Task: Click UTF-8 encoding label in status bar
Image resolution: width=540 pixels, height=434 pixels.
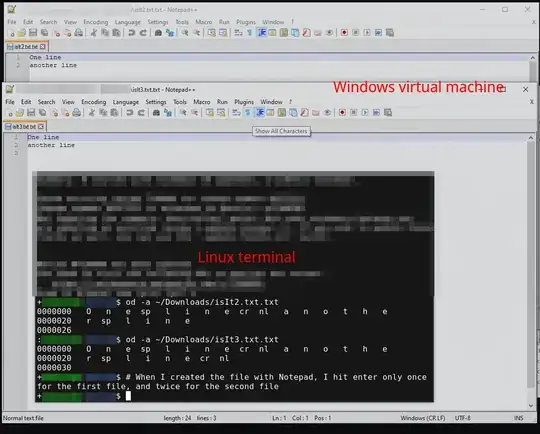Action: (x=463, y=418)
